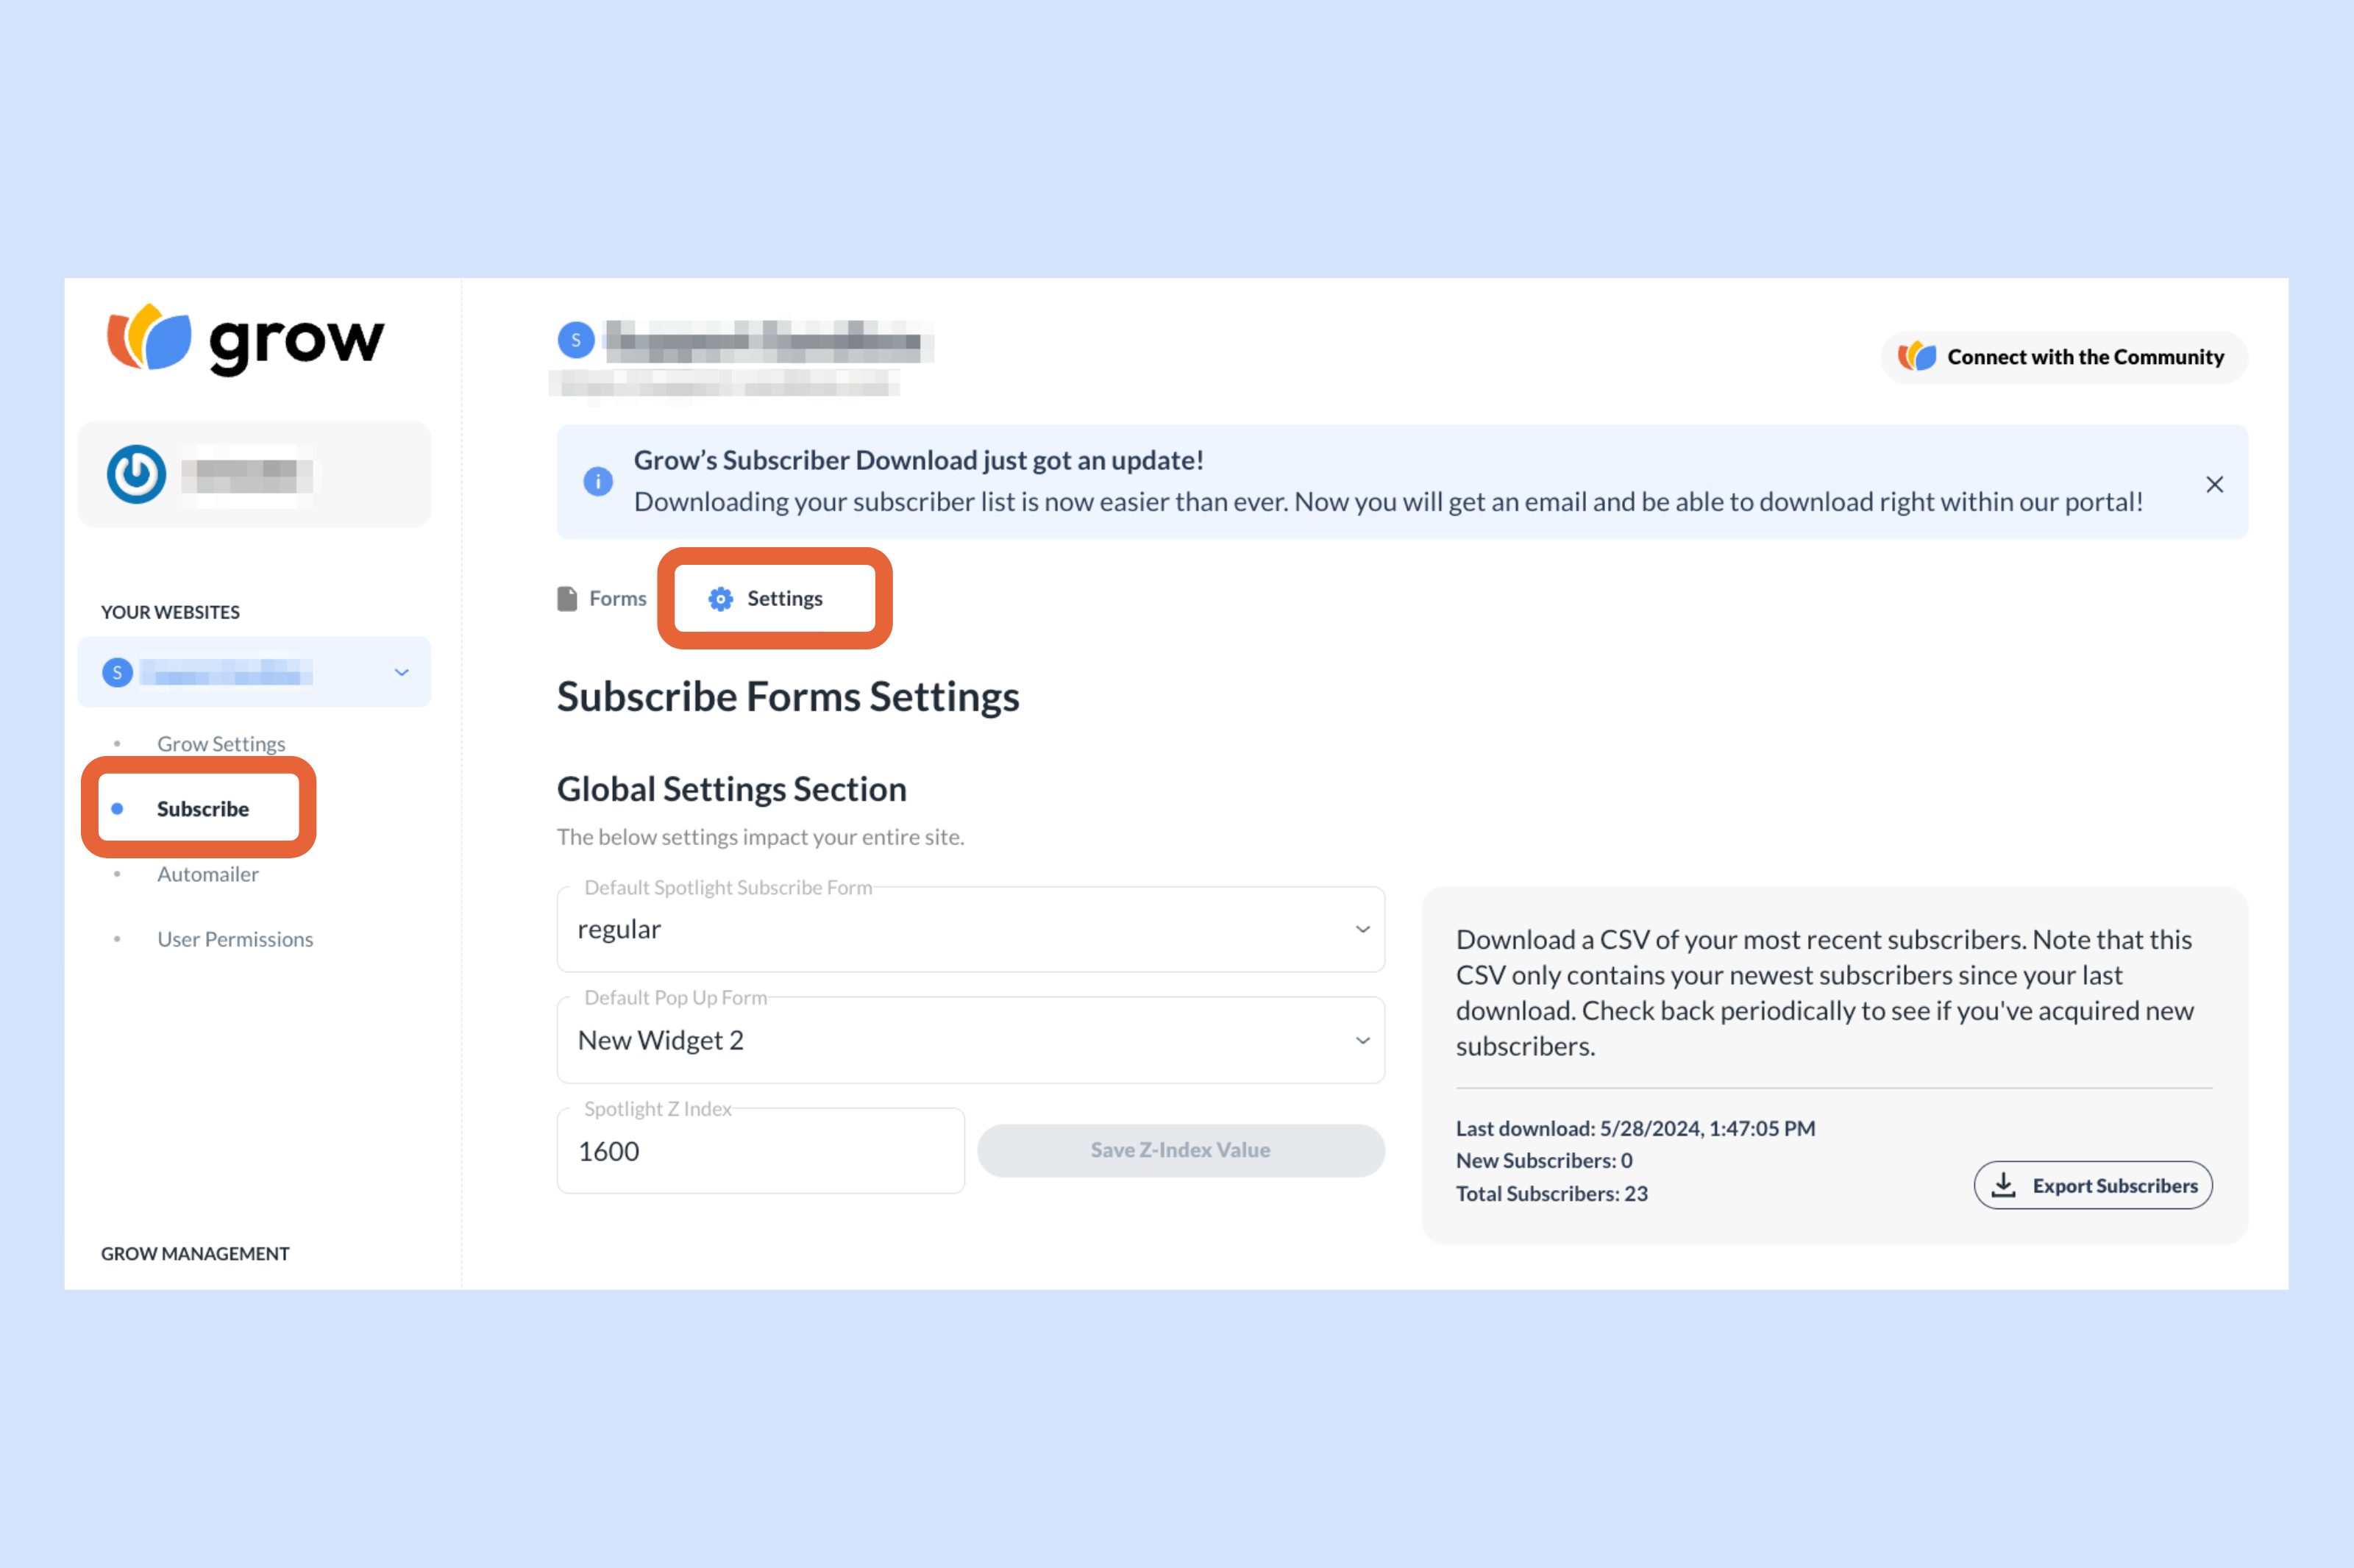2354x1568 pixels.
Task: Click inside the Spotlight Z Index field
Action: tap(760, 1151)
